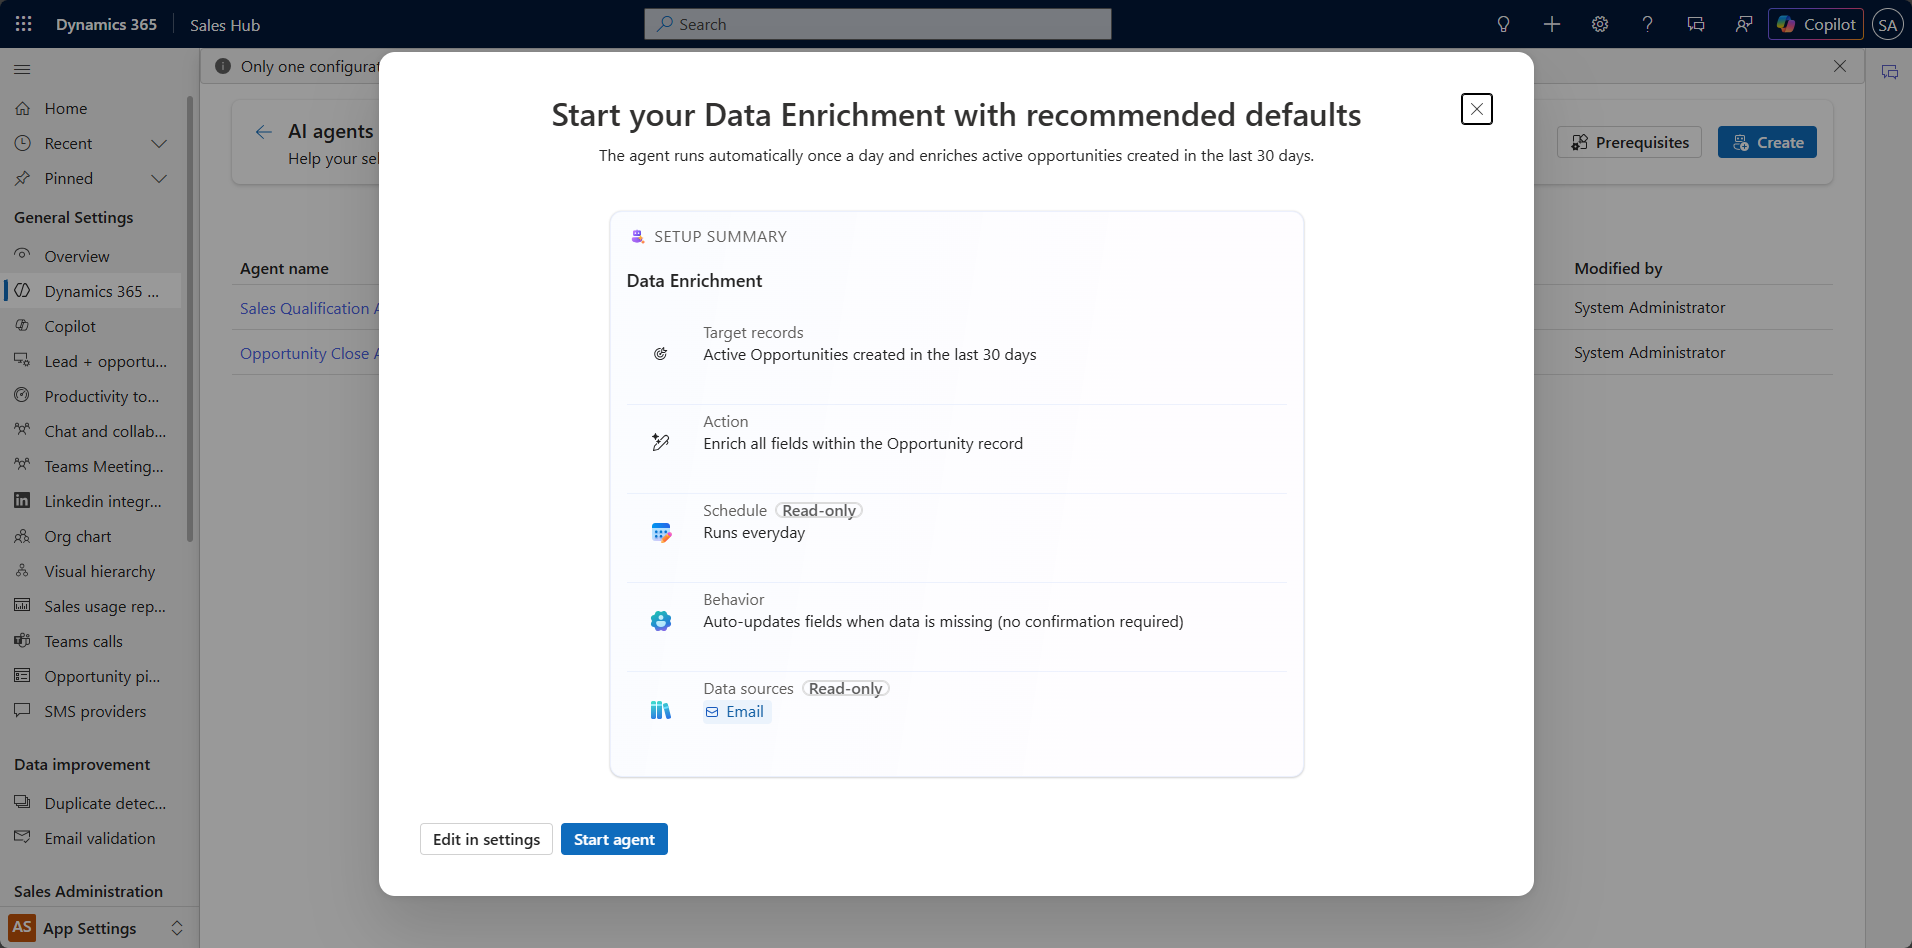Screen dimensions: 1912x948
Task: Click the SA user account avatar
Action: (x=1887, y=25)
